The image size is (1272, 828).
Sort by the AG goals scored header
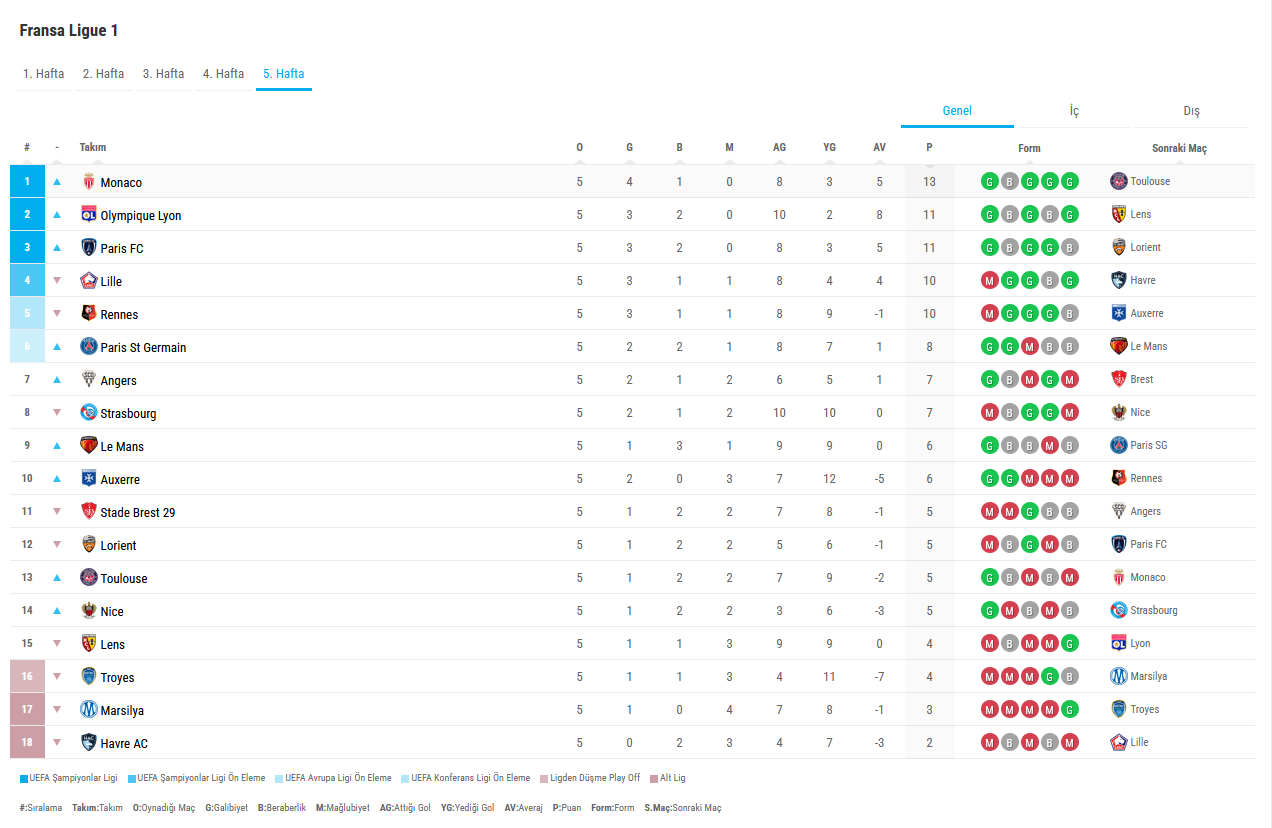click(779, 148)
